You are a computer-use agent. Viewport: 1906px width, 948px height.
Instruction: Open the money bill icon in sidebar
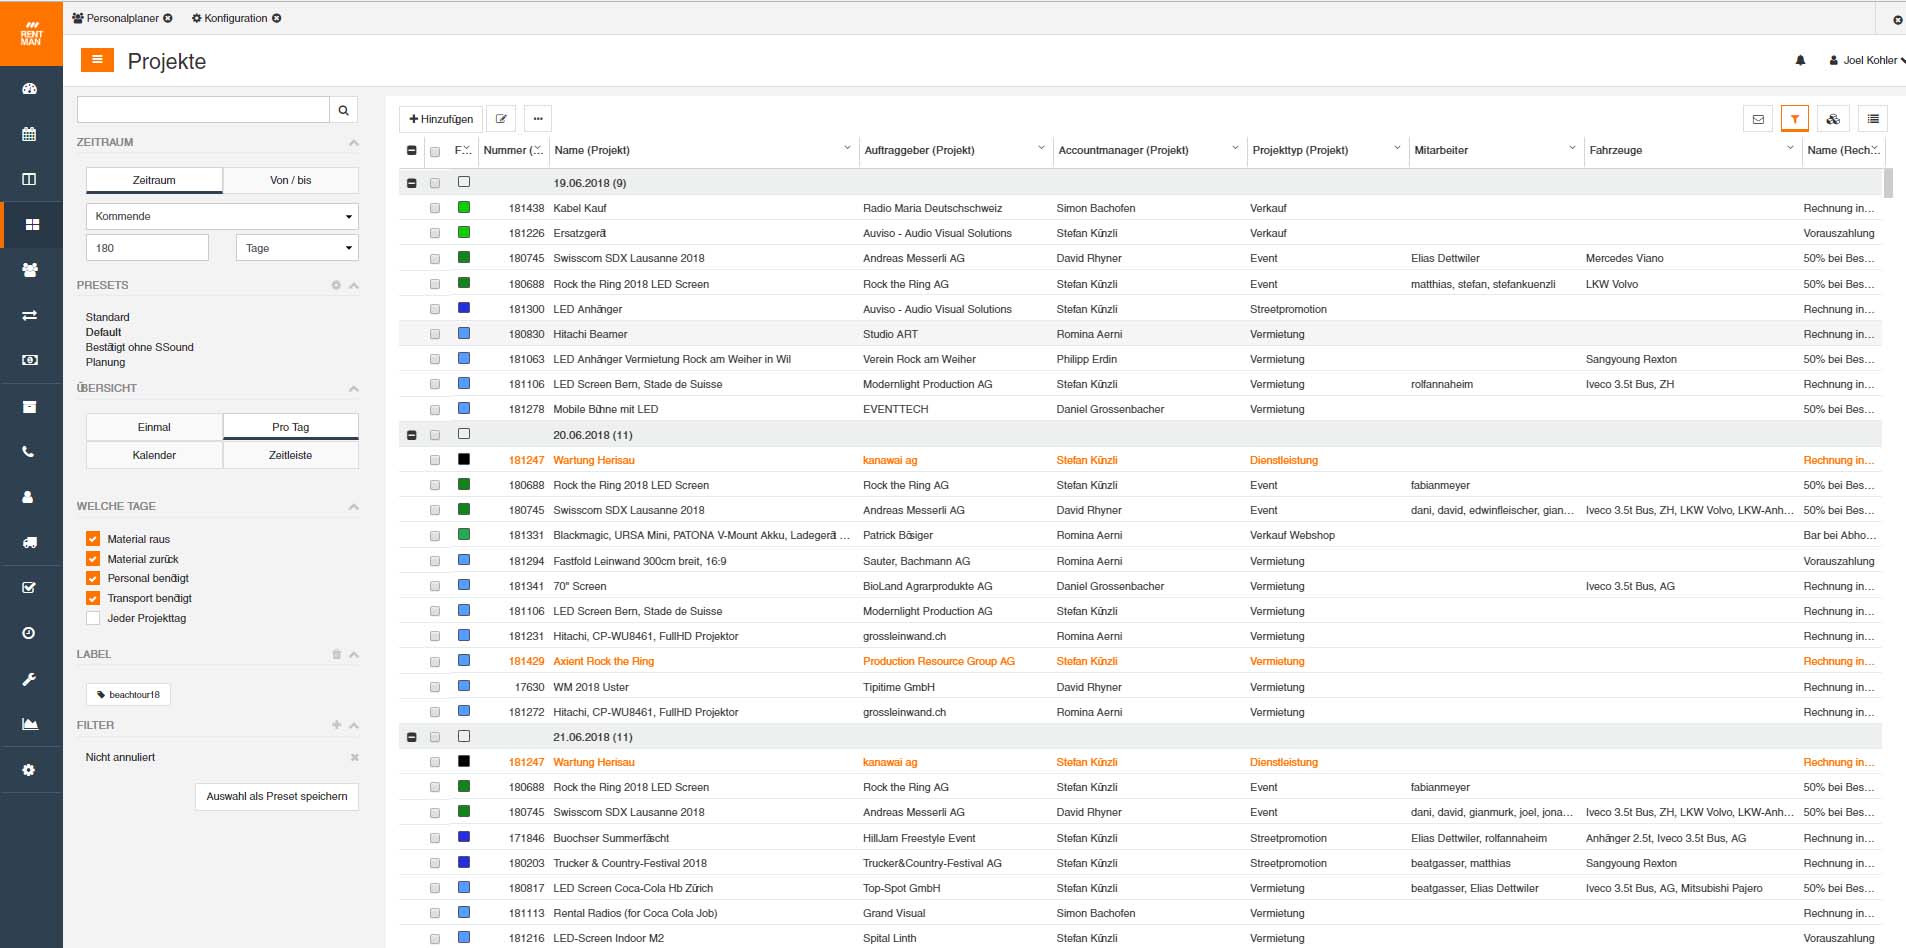pos(30,360)
